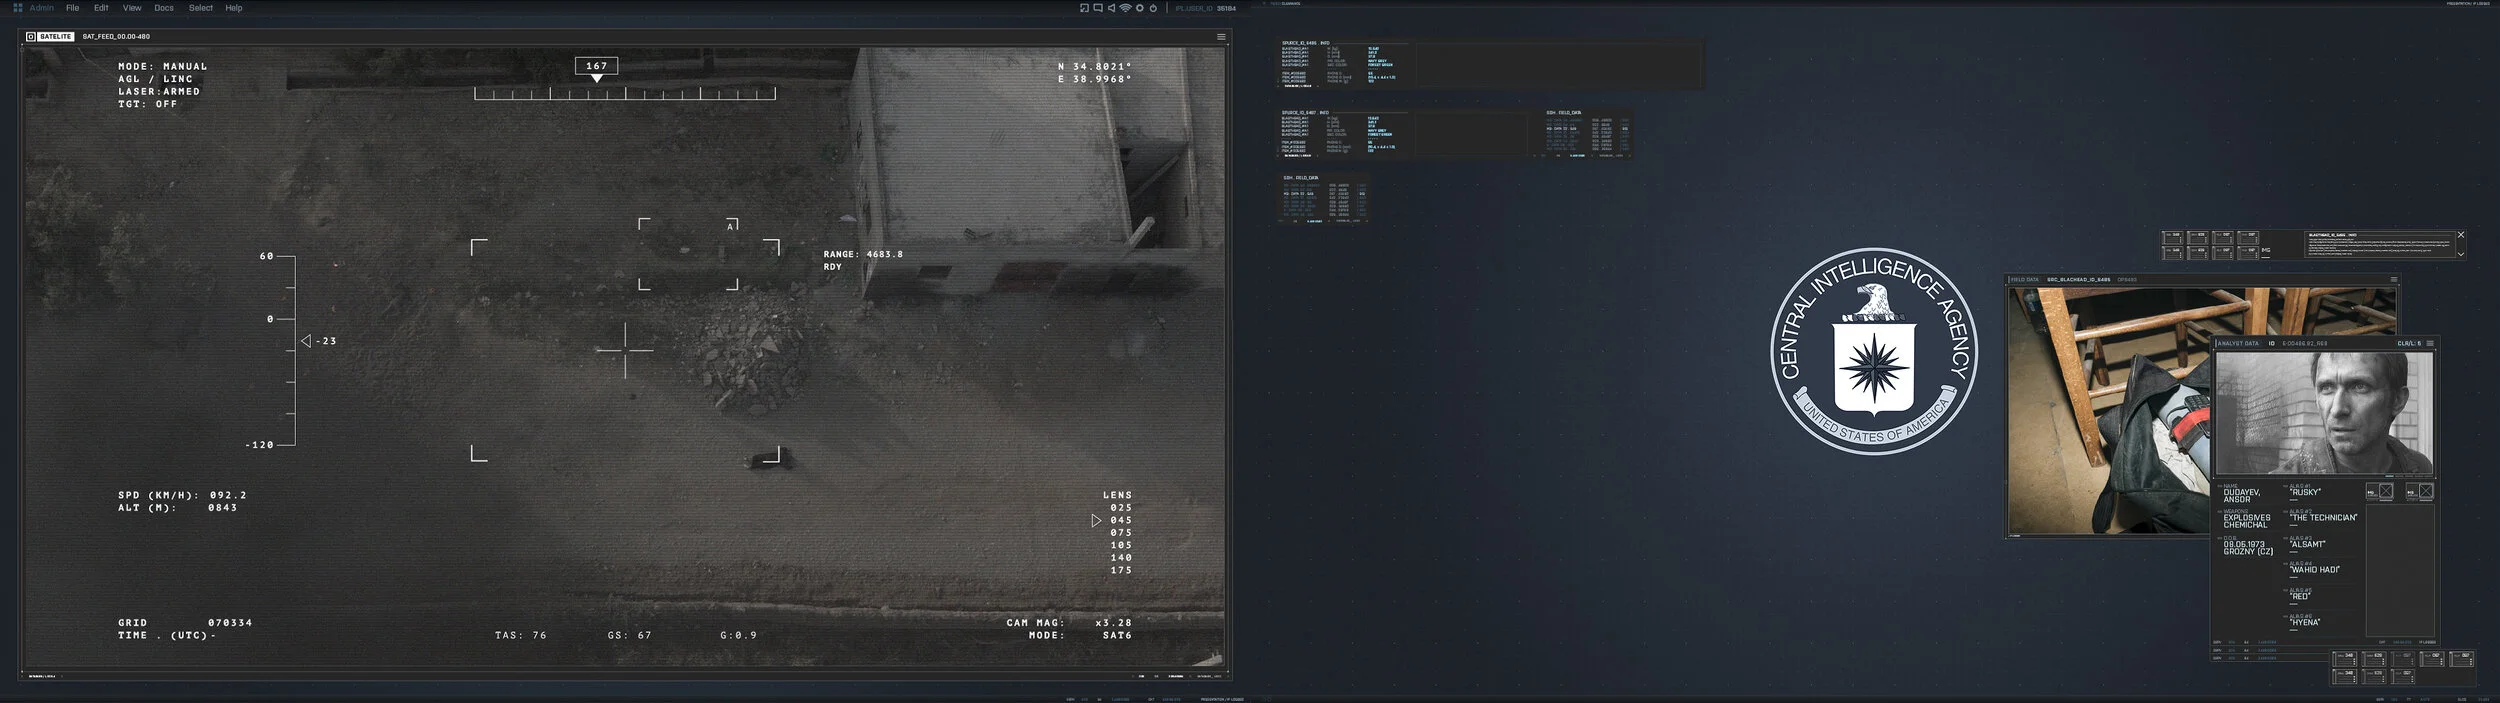
Task: Click the SOURCE_ID_6486 . INFO panel title
Action: pyautogui.click(x=1305, y=43)
